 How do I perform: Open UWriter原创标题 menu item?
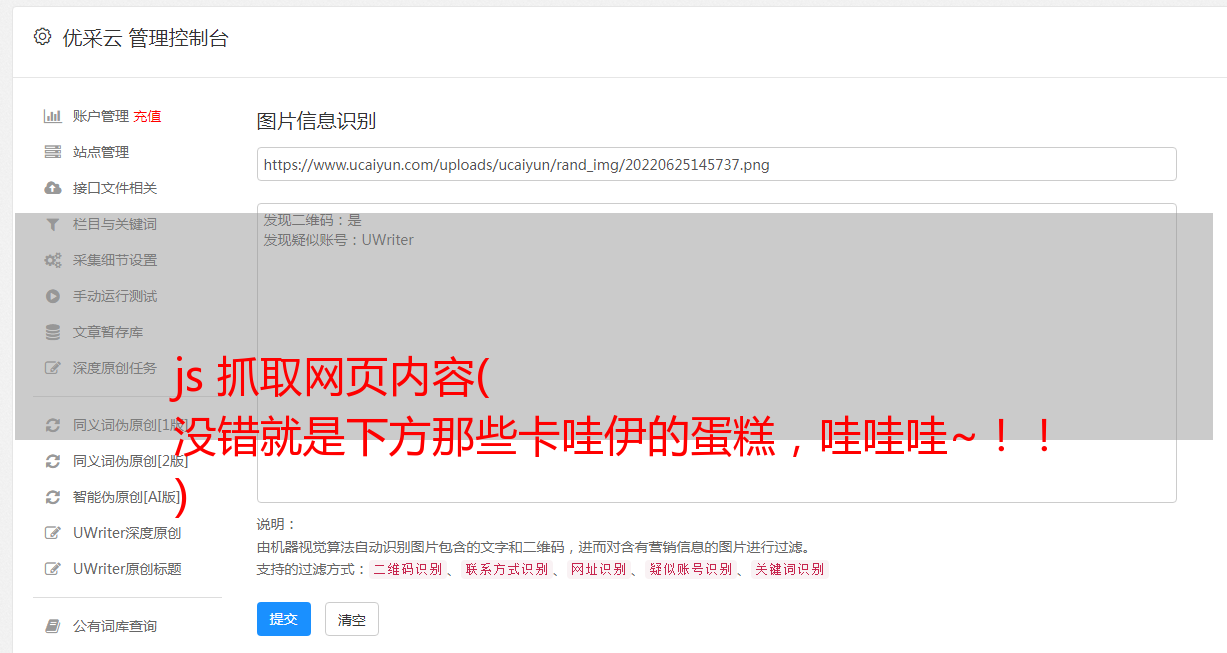click(127, 569)
